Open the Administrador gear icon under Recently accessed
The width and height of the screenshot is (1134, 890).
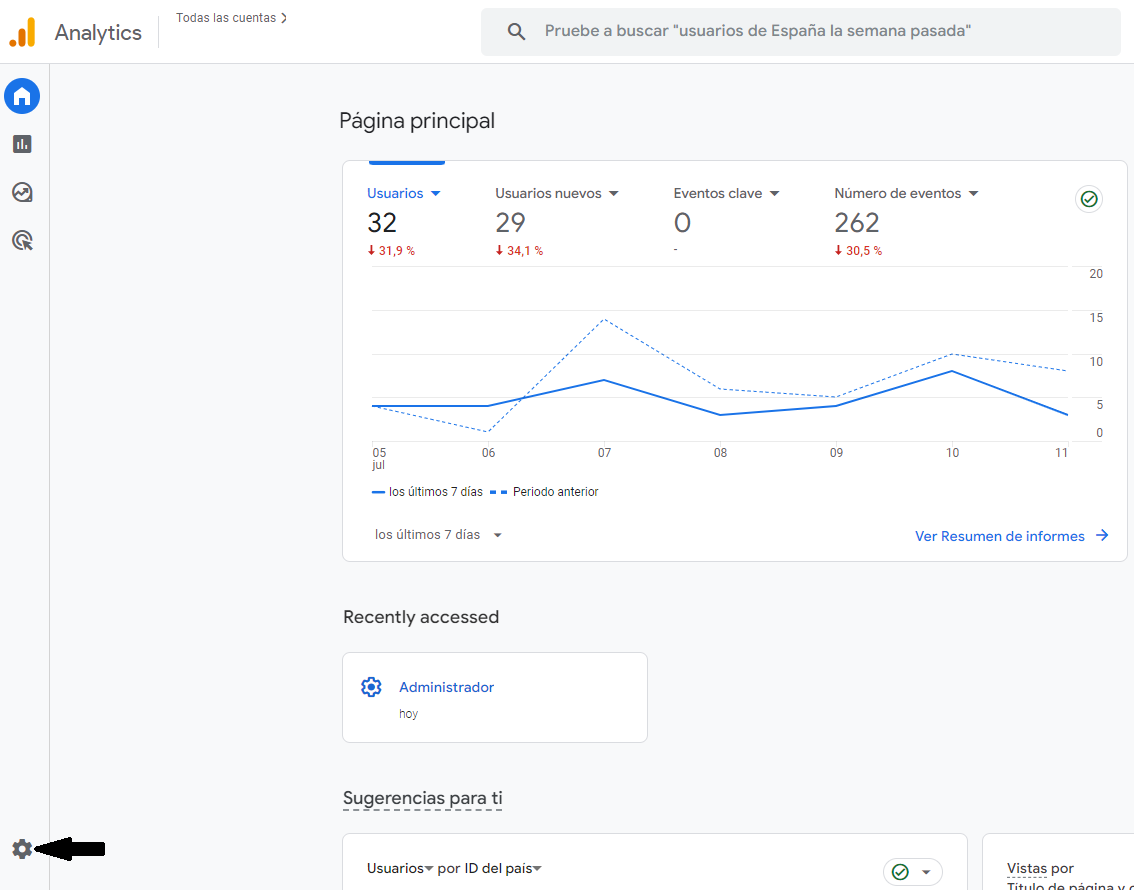coord(371,687)
